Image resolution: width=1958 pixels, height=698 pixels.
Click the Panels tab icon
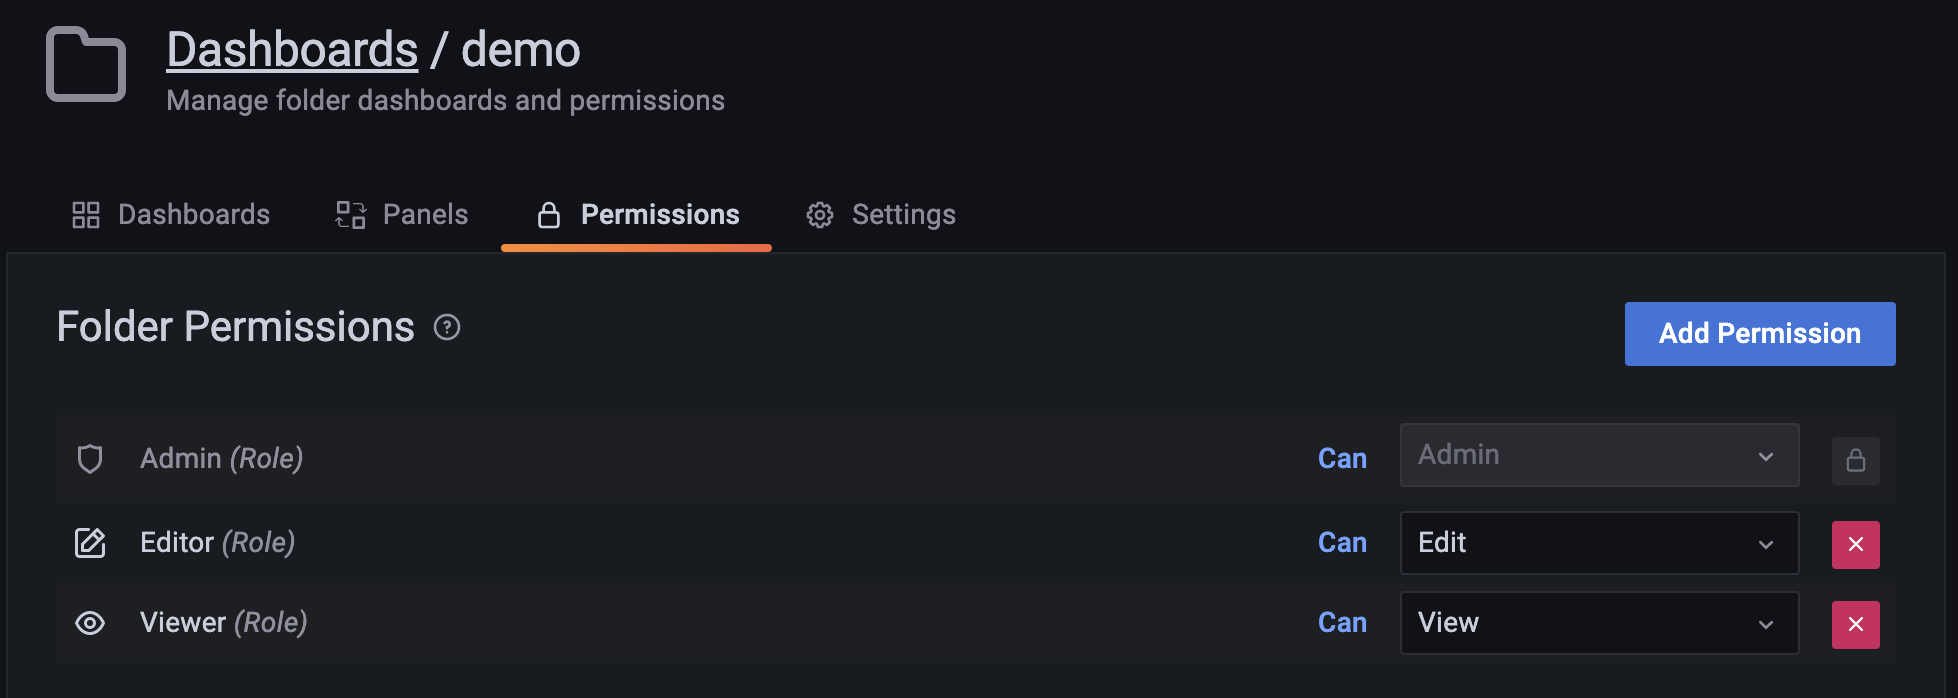click(x=349, y=214)
